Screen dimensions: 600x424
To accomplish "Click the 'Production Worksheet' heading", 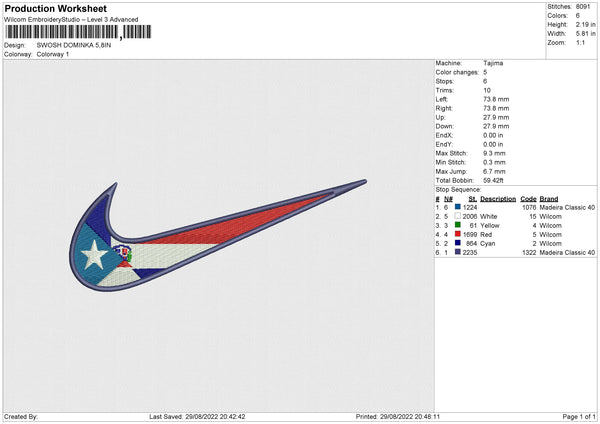I will [55, 8].
